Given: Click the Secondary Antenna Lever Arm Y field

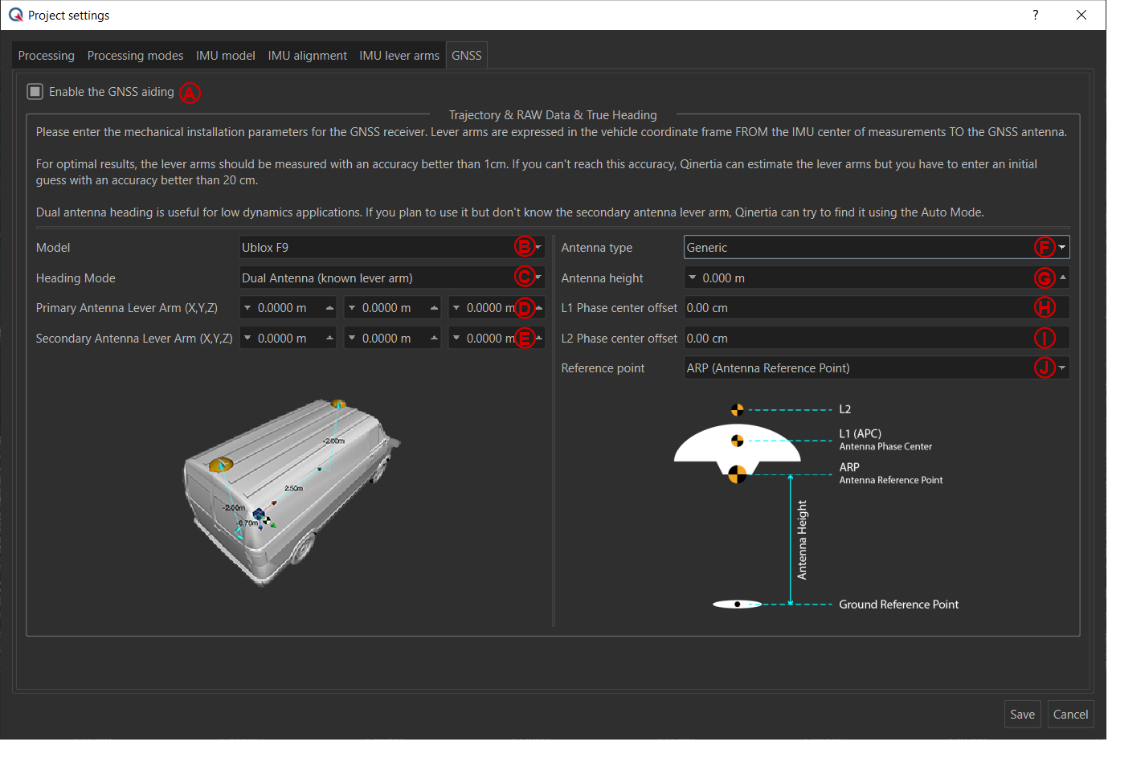Looking at the screenshot, I should [393, 338].
